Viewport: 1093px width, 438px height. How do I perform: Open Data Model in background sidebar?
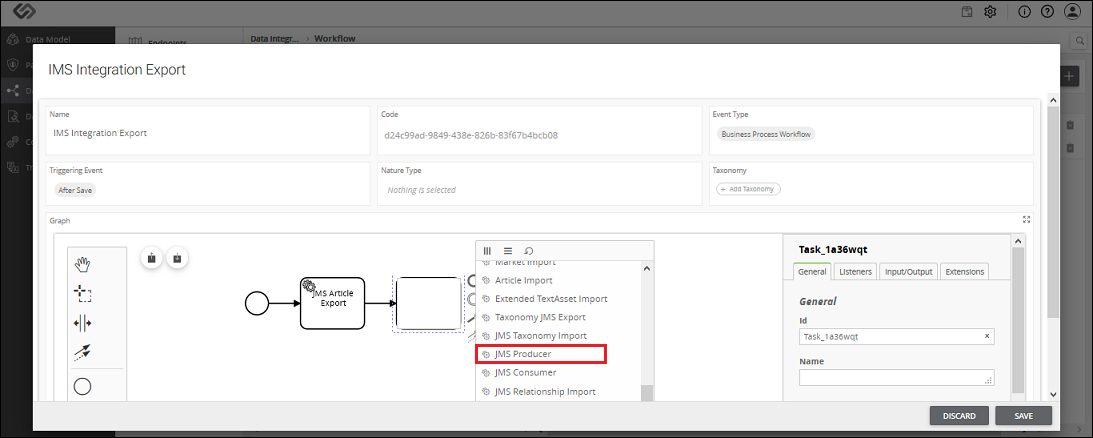tap(49, 39)
